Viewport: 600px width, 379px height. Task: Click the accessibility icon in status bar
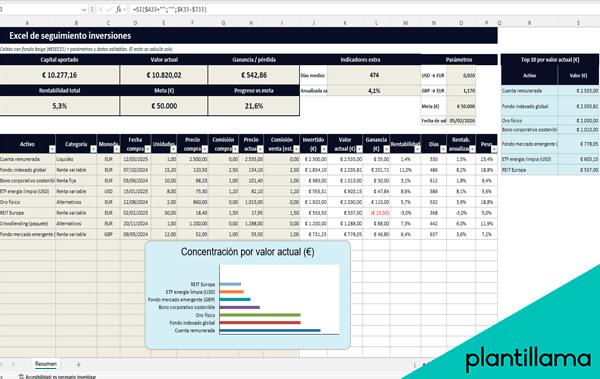(x=21, y=377)
